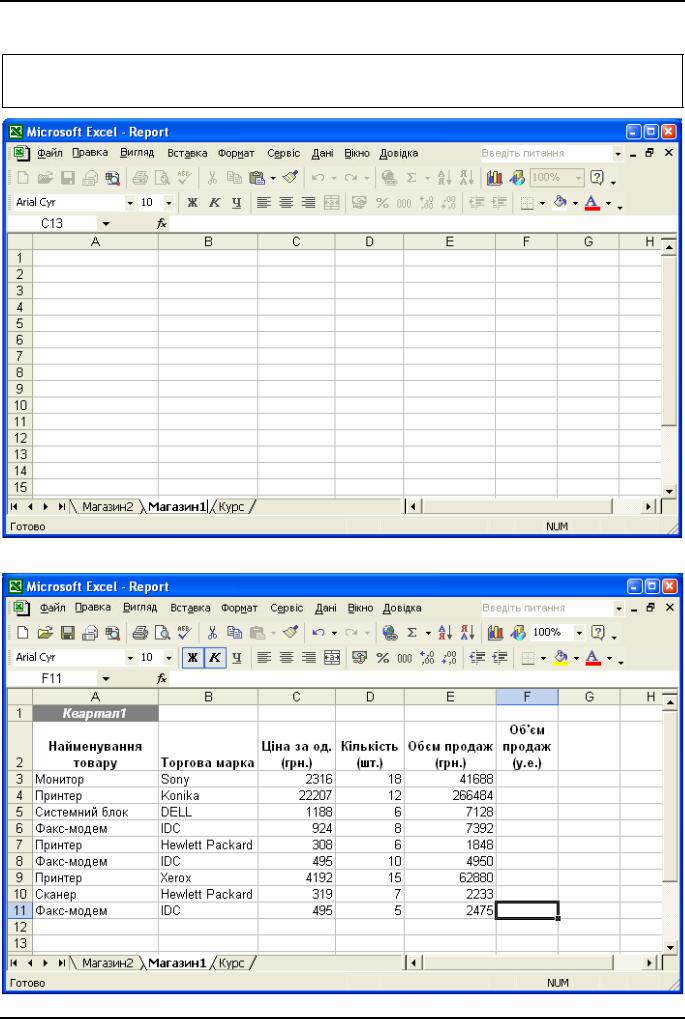Open Файл menu in the data-sheet window
685x1019 pixels.
53,608
